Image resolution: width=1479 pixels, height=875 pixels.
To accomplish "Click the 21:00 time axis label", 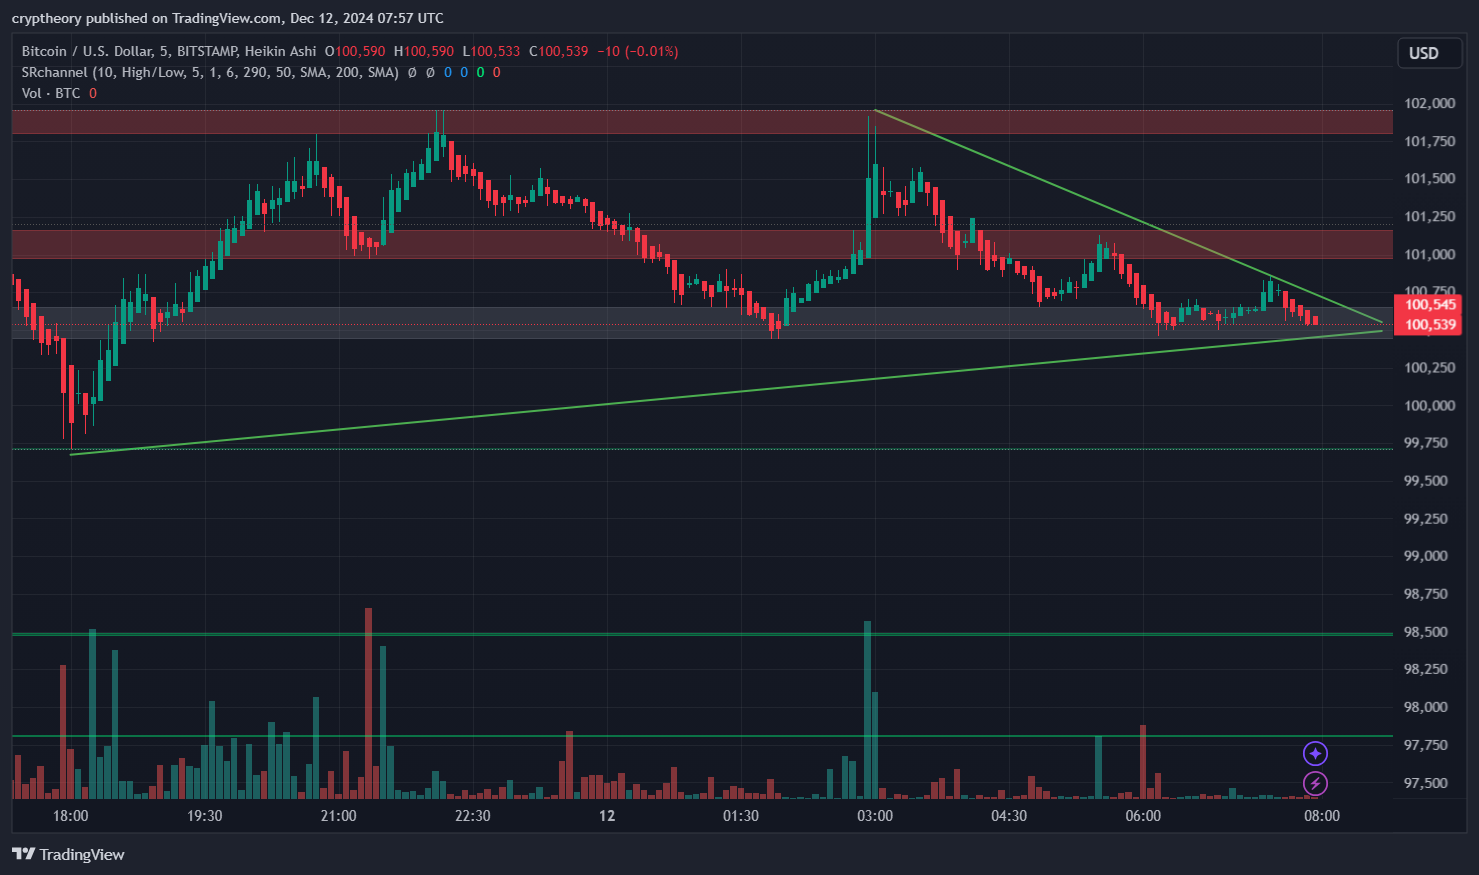I will 339,816.
